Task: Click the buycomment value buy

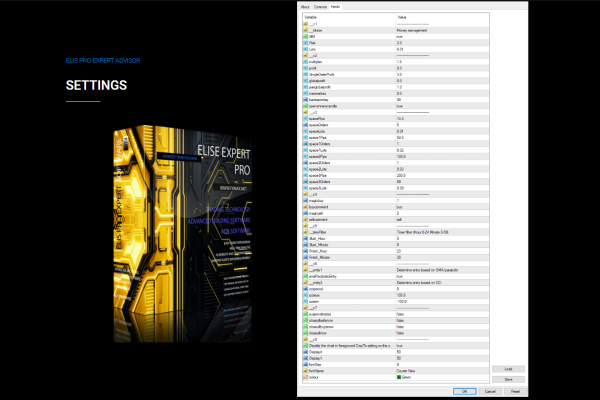Action: coord(399,207)
